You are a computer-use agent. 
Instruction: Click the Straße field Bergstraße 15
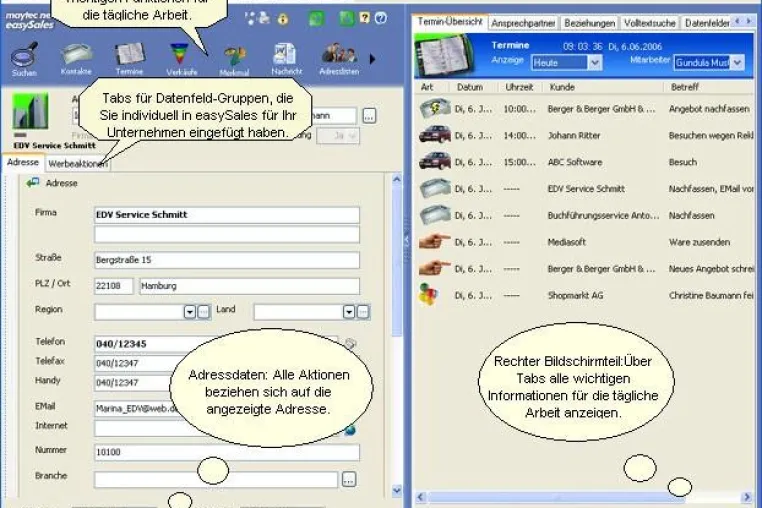point(227,260)
